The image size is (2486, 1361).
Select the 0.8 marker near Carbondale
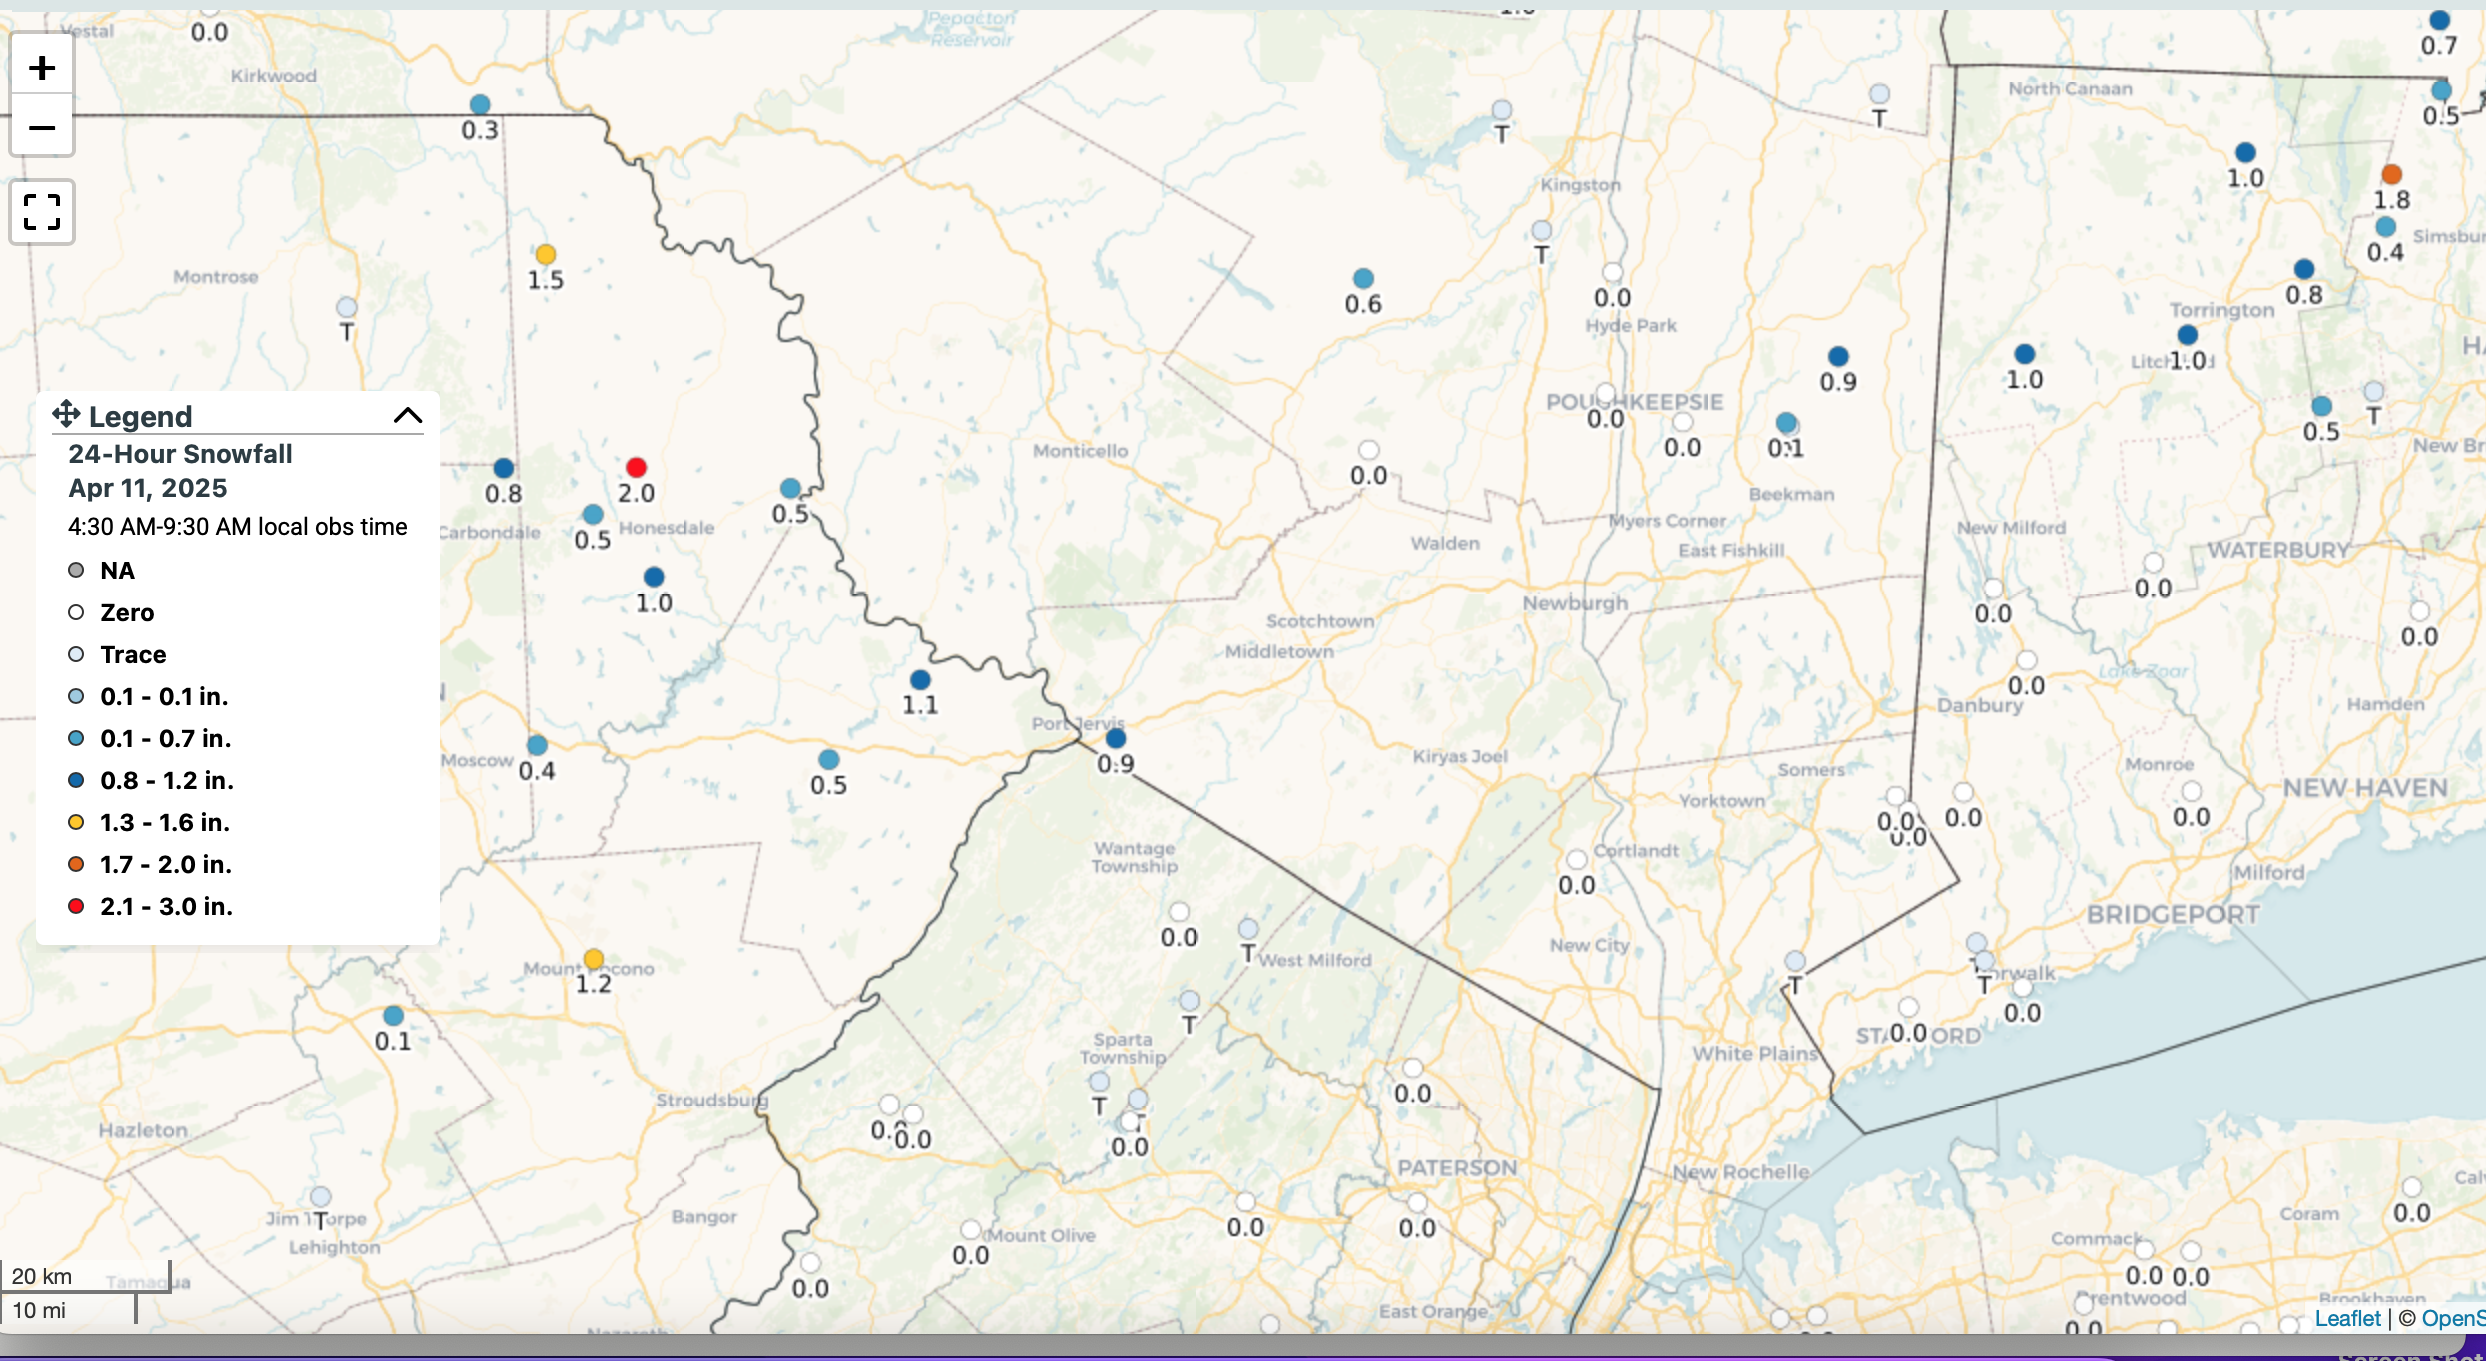point(504,468)
